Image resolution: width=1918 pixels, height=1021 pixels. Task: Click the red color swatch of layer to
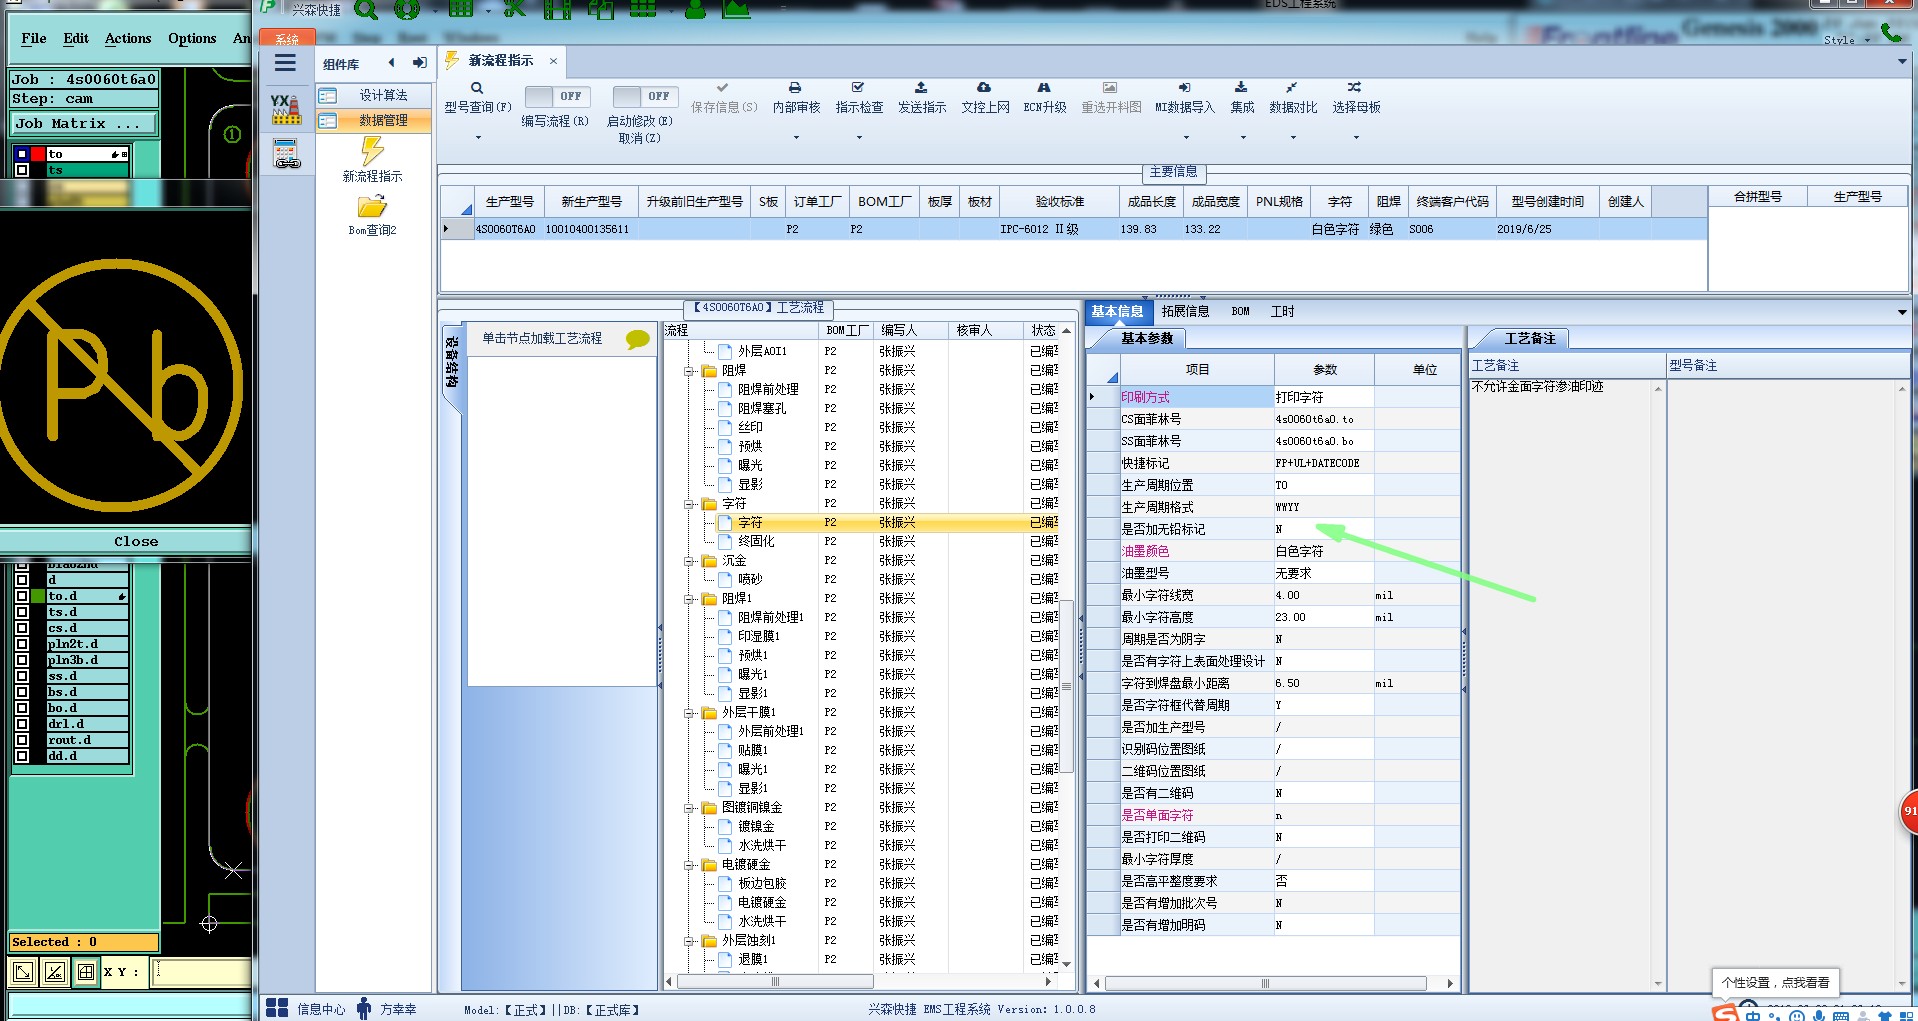click(x=38, y=154)
